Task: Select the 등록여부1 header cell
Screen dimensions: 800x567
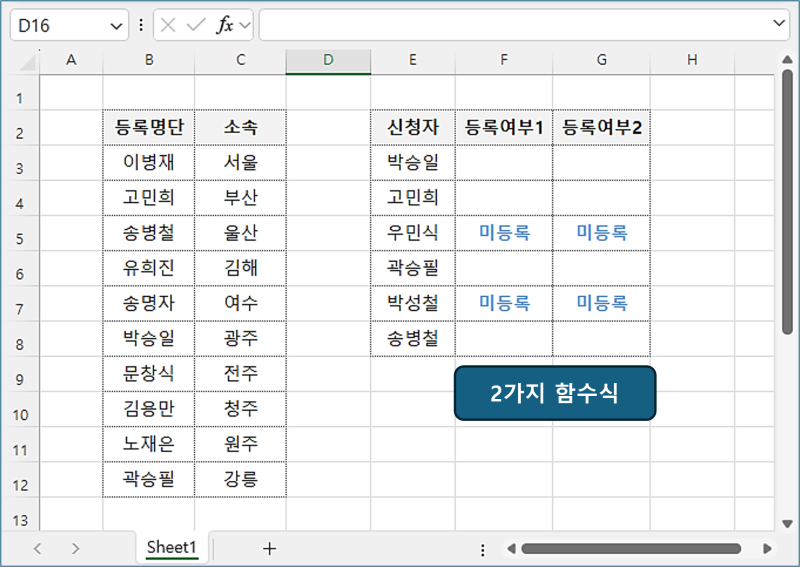Action: (x=504, y=127)
